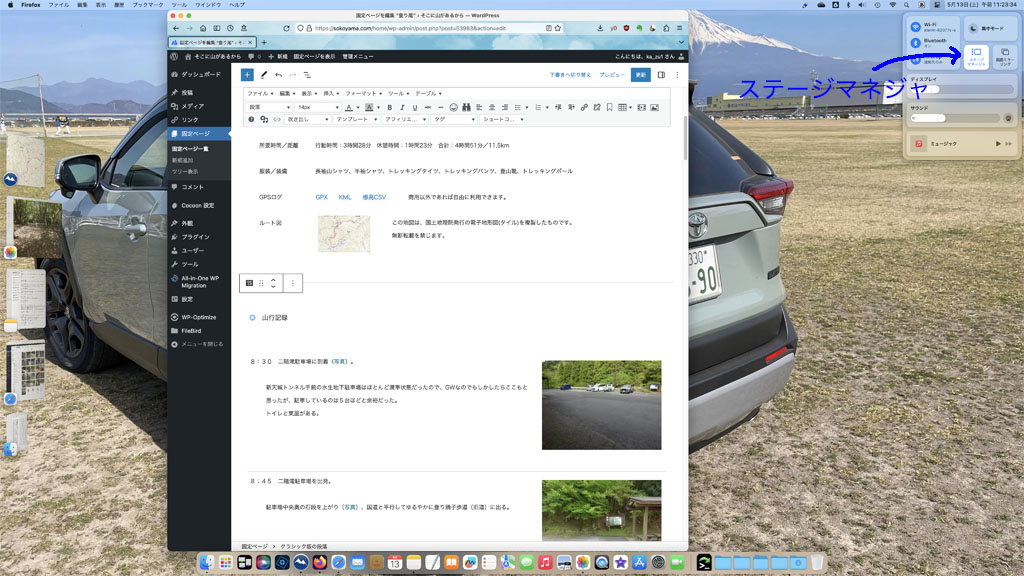1024x576 pixels.
Task: Click the insert link chain icon
Action: pos(584,107)
